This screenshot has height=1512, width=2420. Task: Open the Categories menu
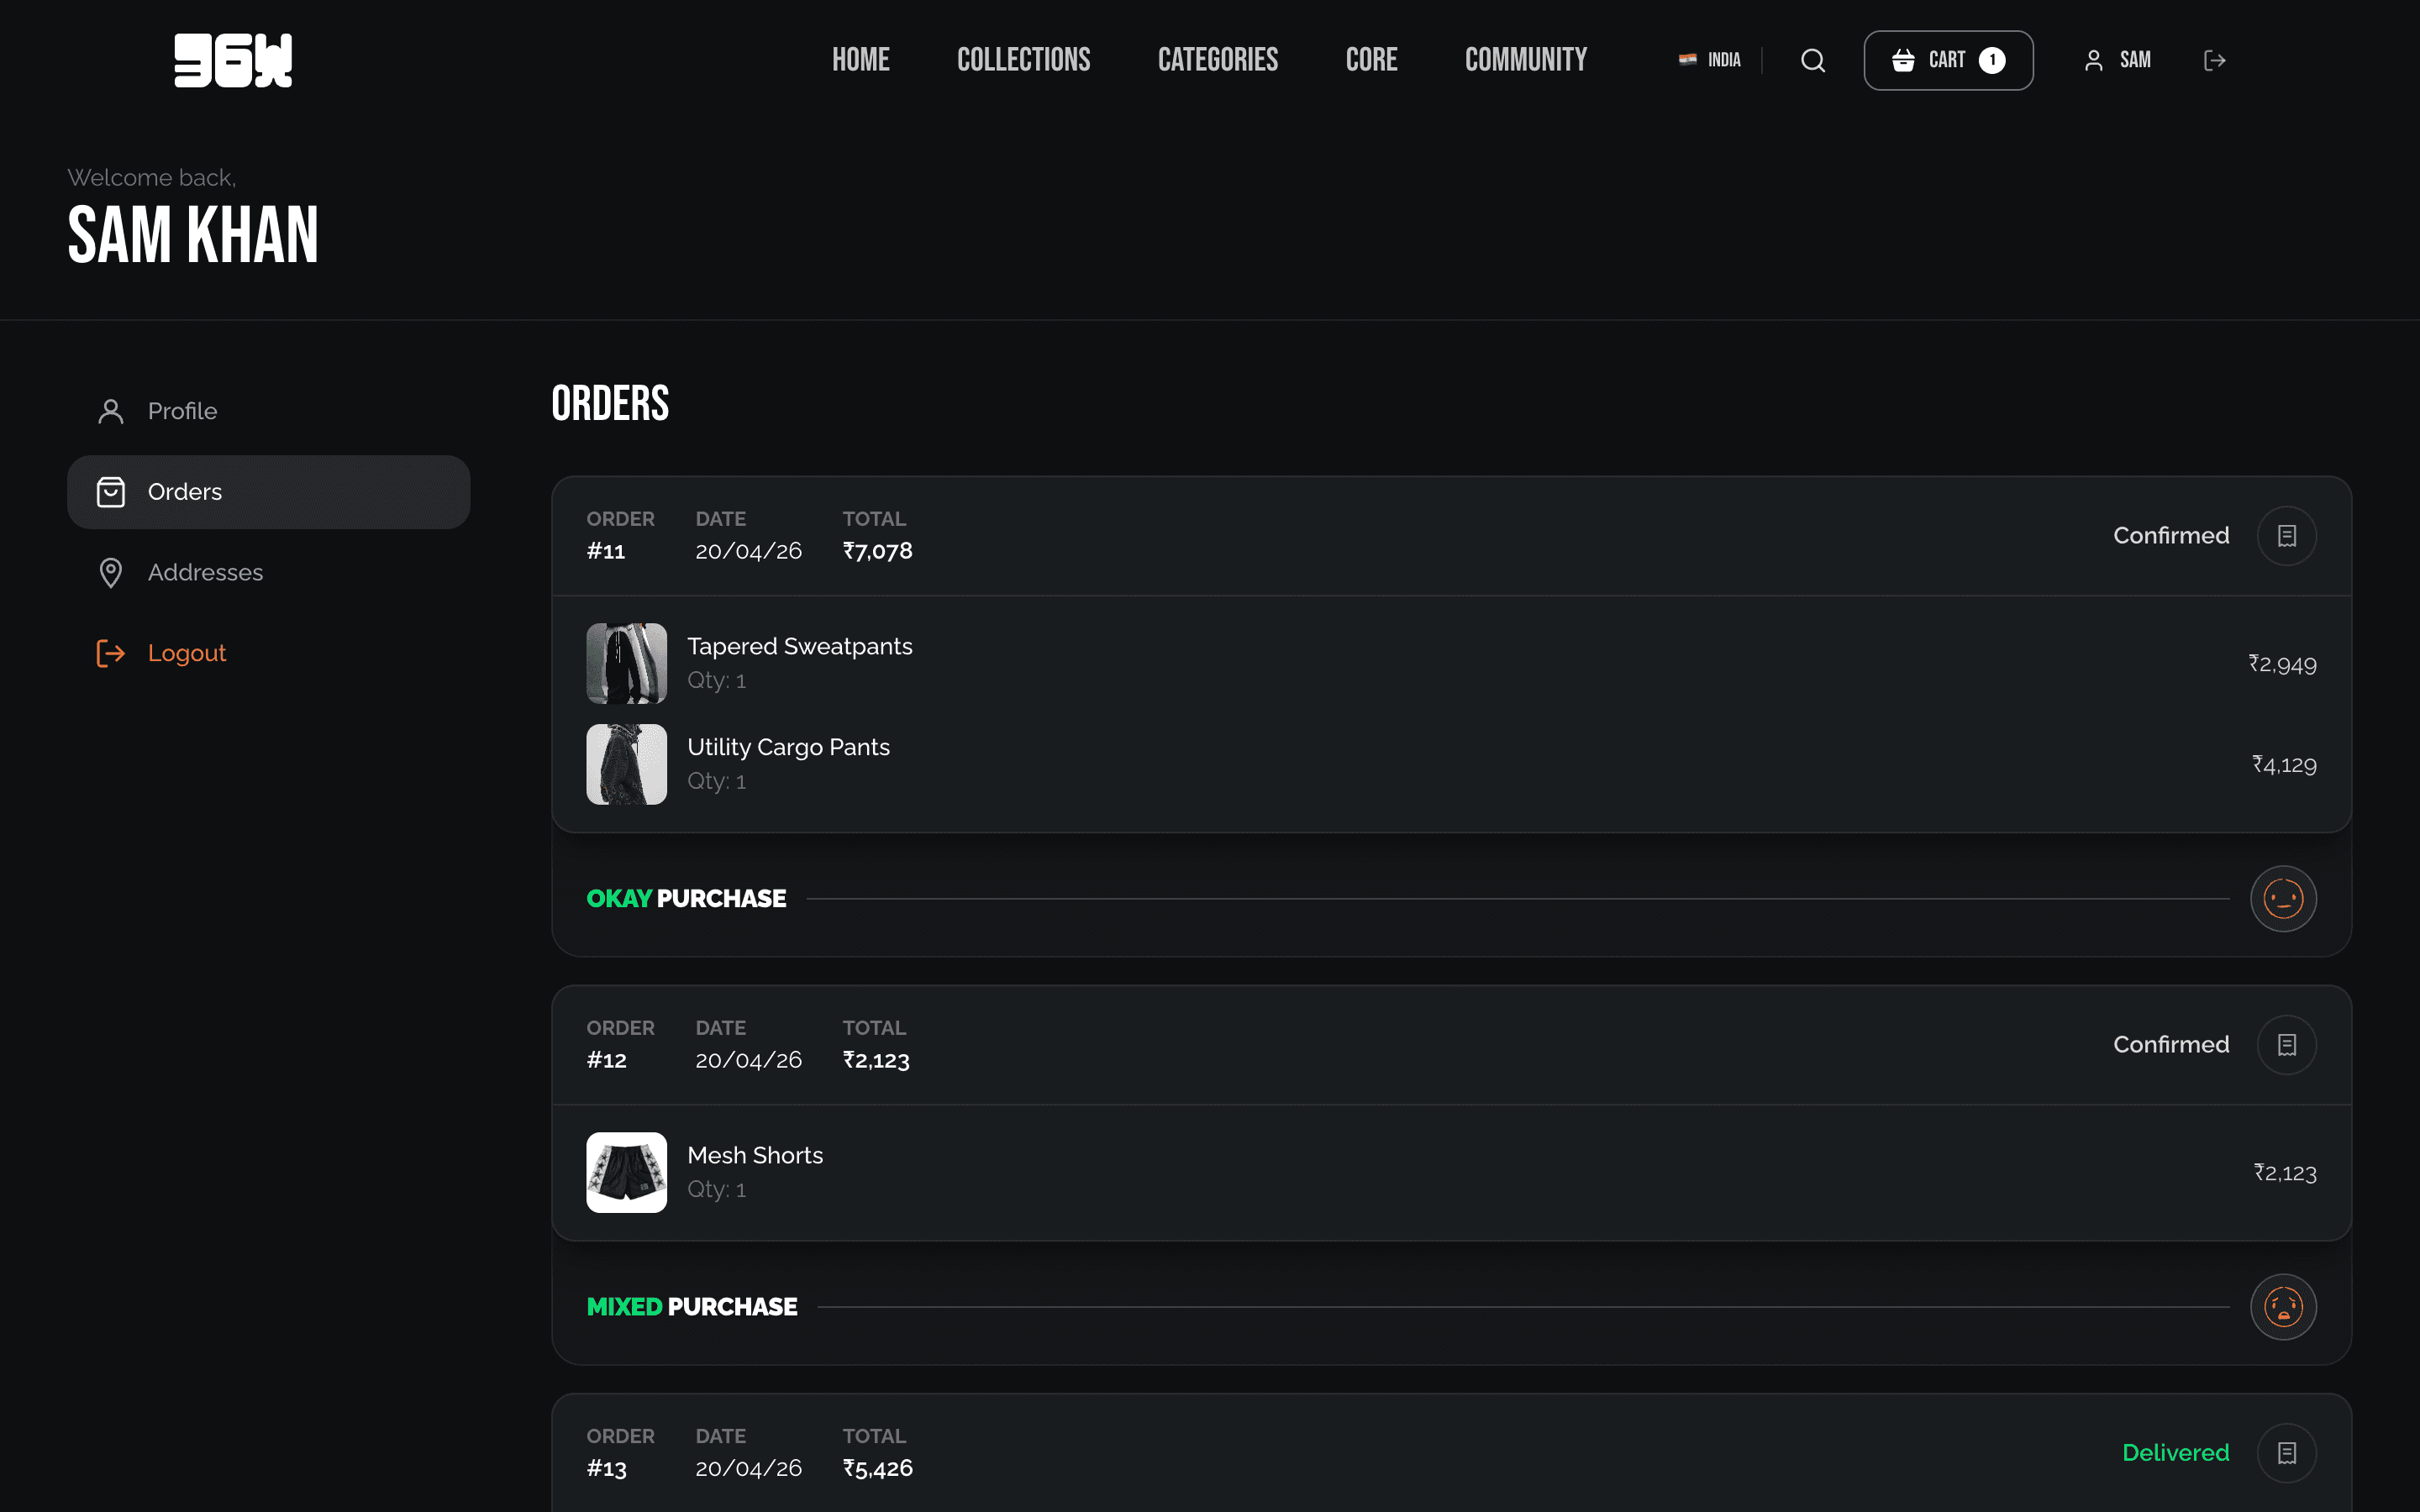(x=1217, y=60)
